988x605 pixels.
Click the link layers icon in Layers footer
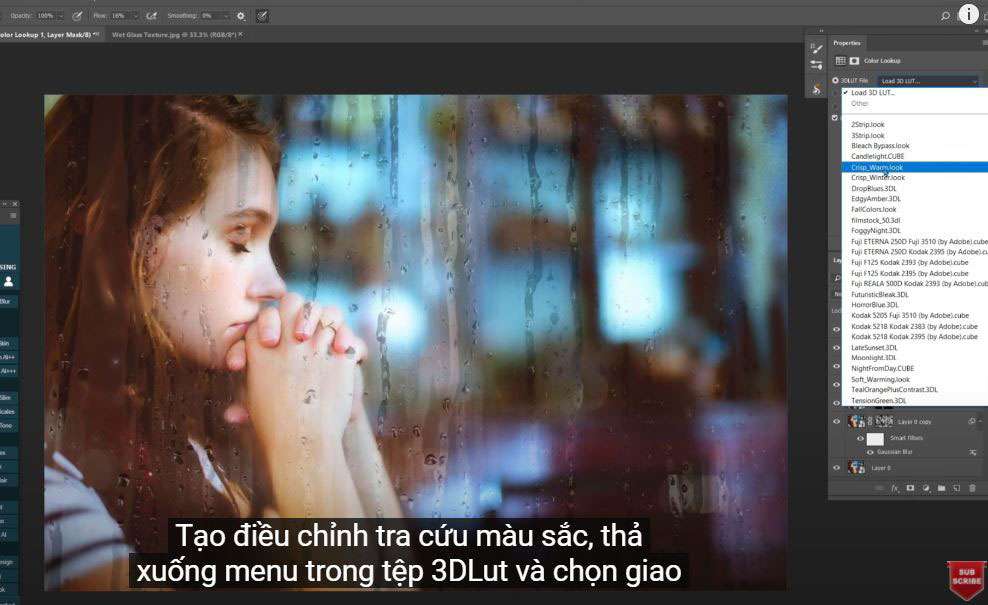click(x=880, y=488)
